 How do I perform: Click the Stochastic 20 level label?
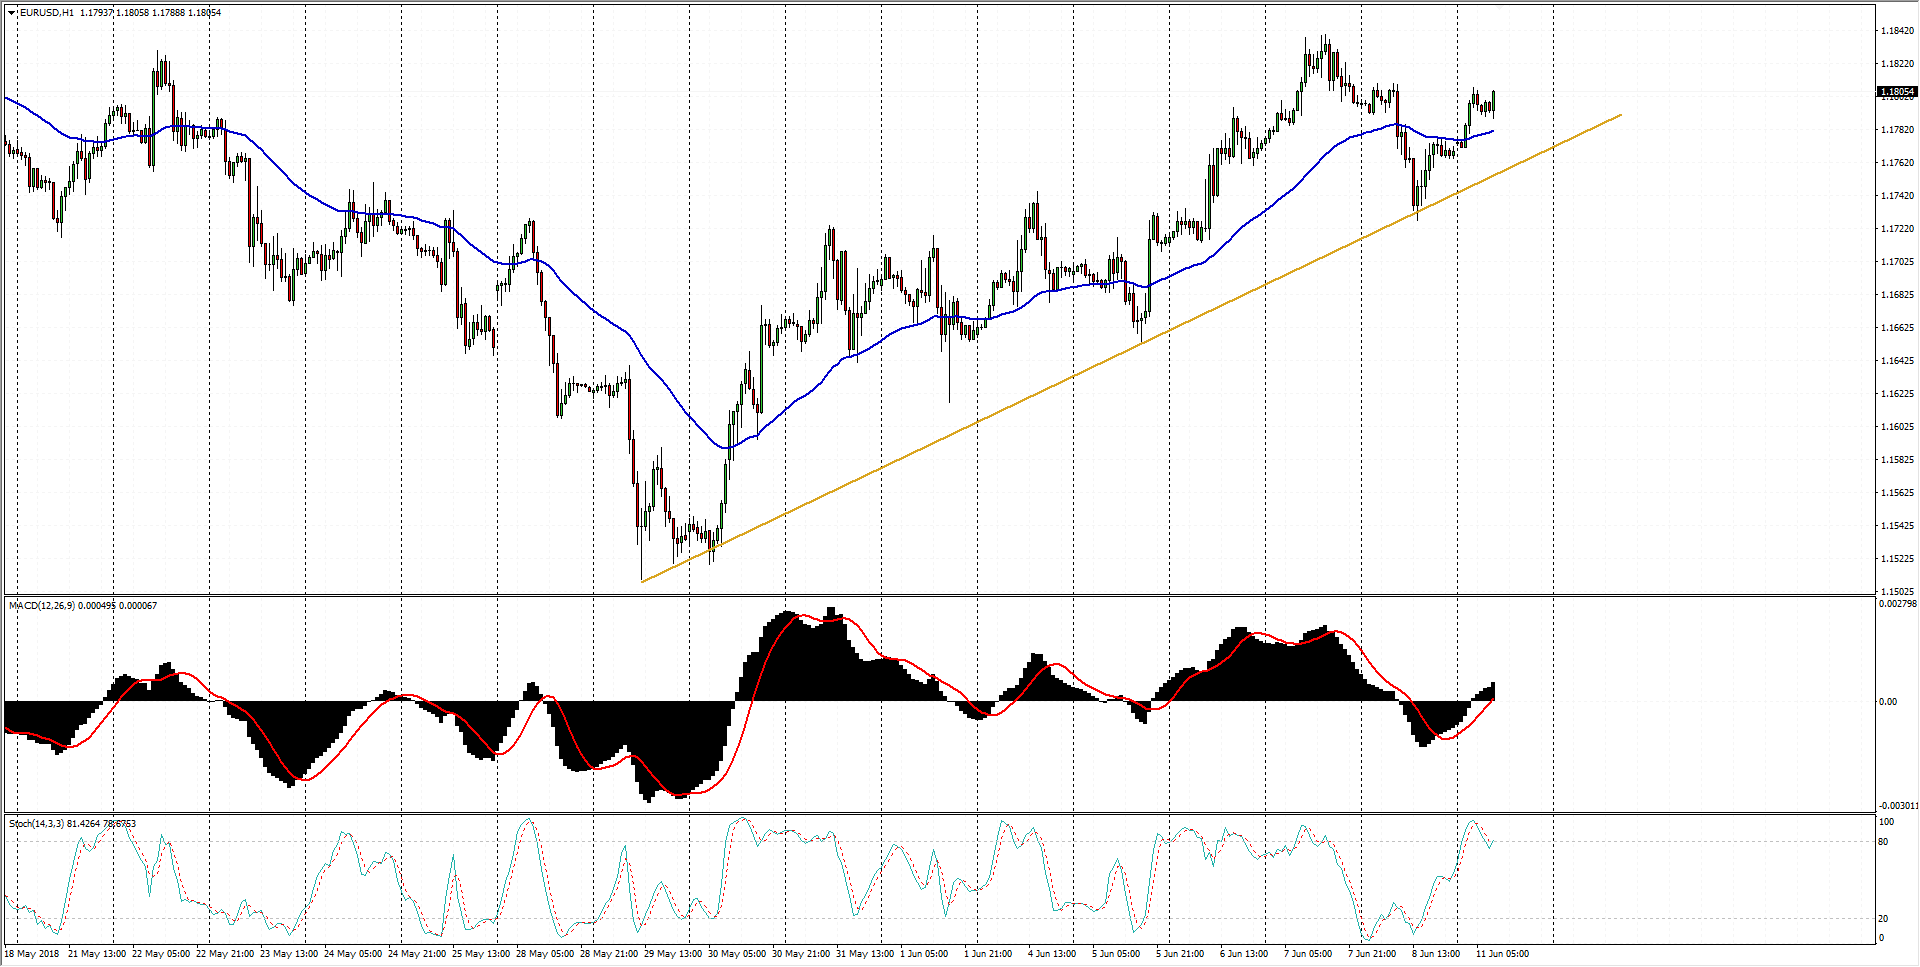(x=1883, y=919)
